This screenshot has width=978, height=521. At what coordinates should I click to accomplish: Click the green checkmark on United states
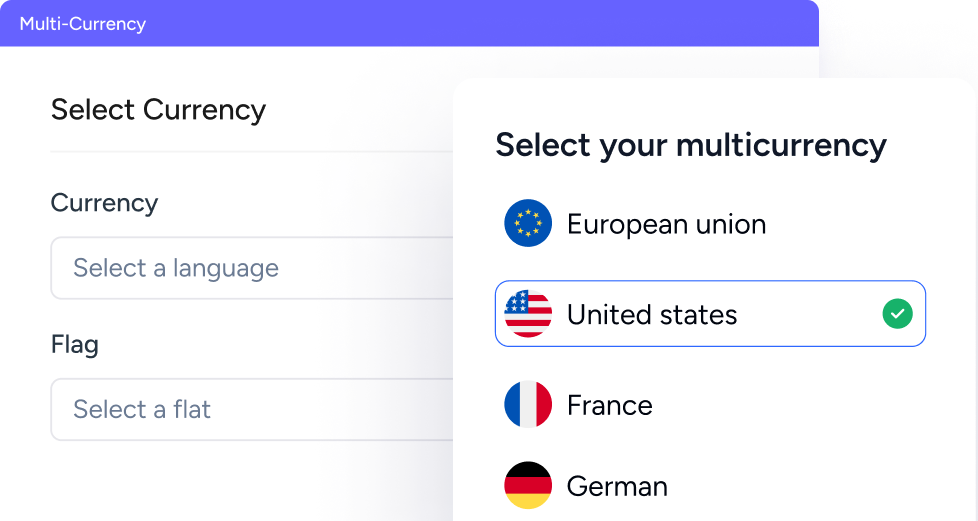coord(897,314)
